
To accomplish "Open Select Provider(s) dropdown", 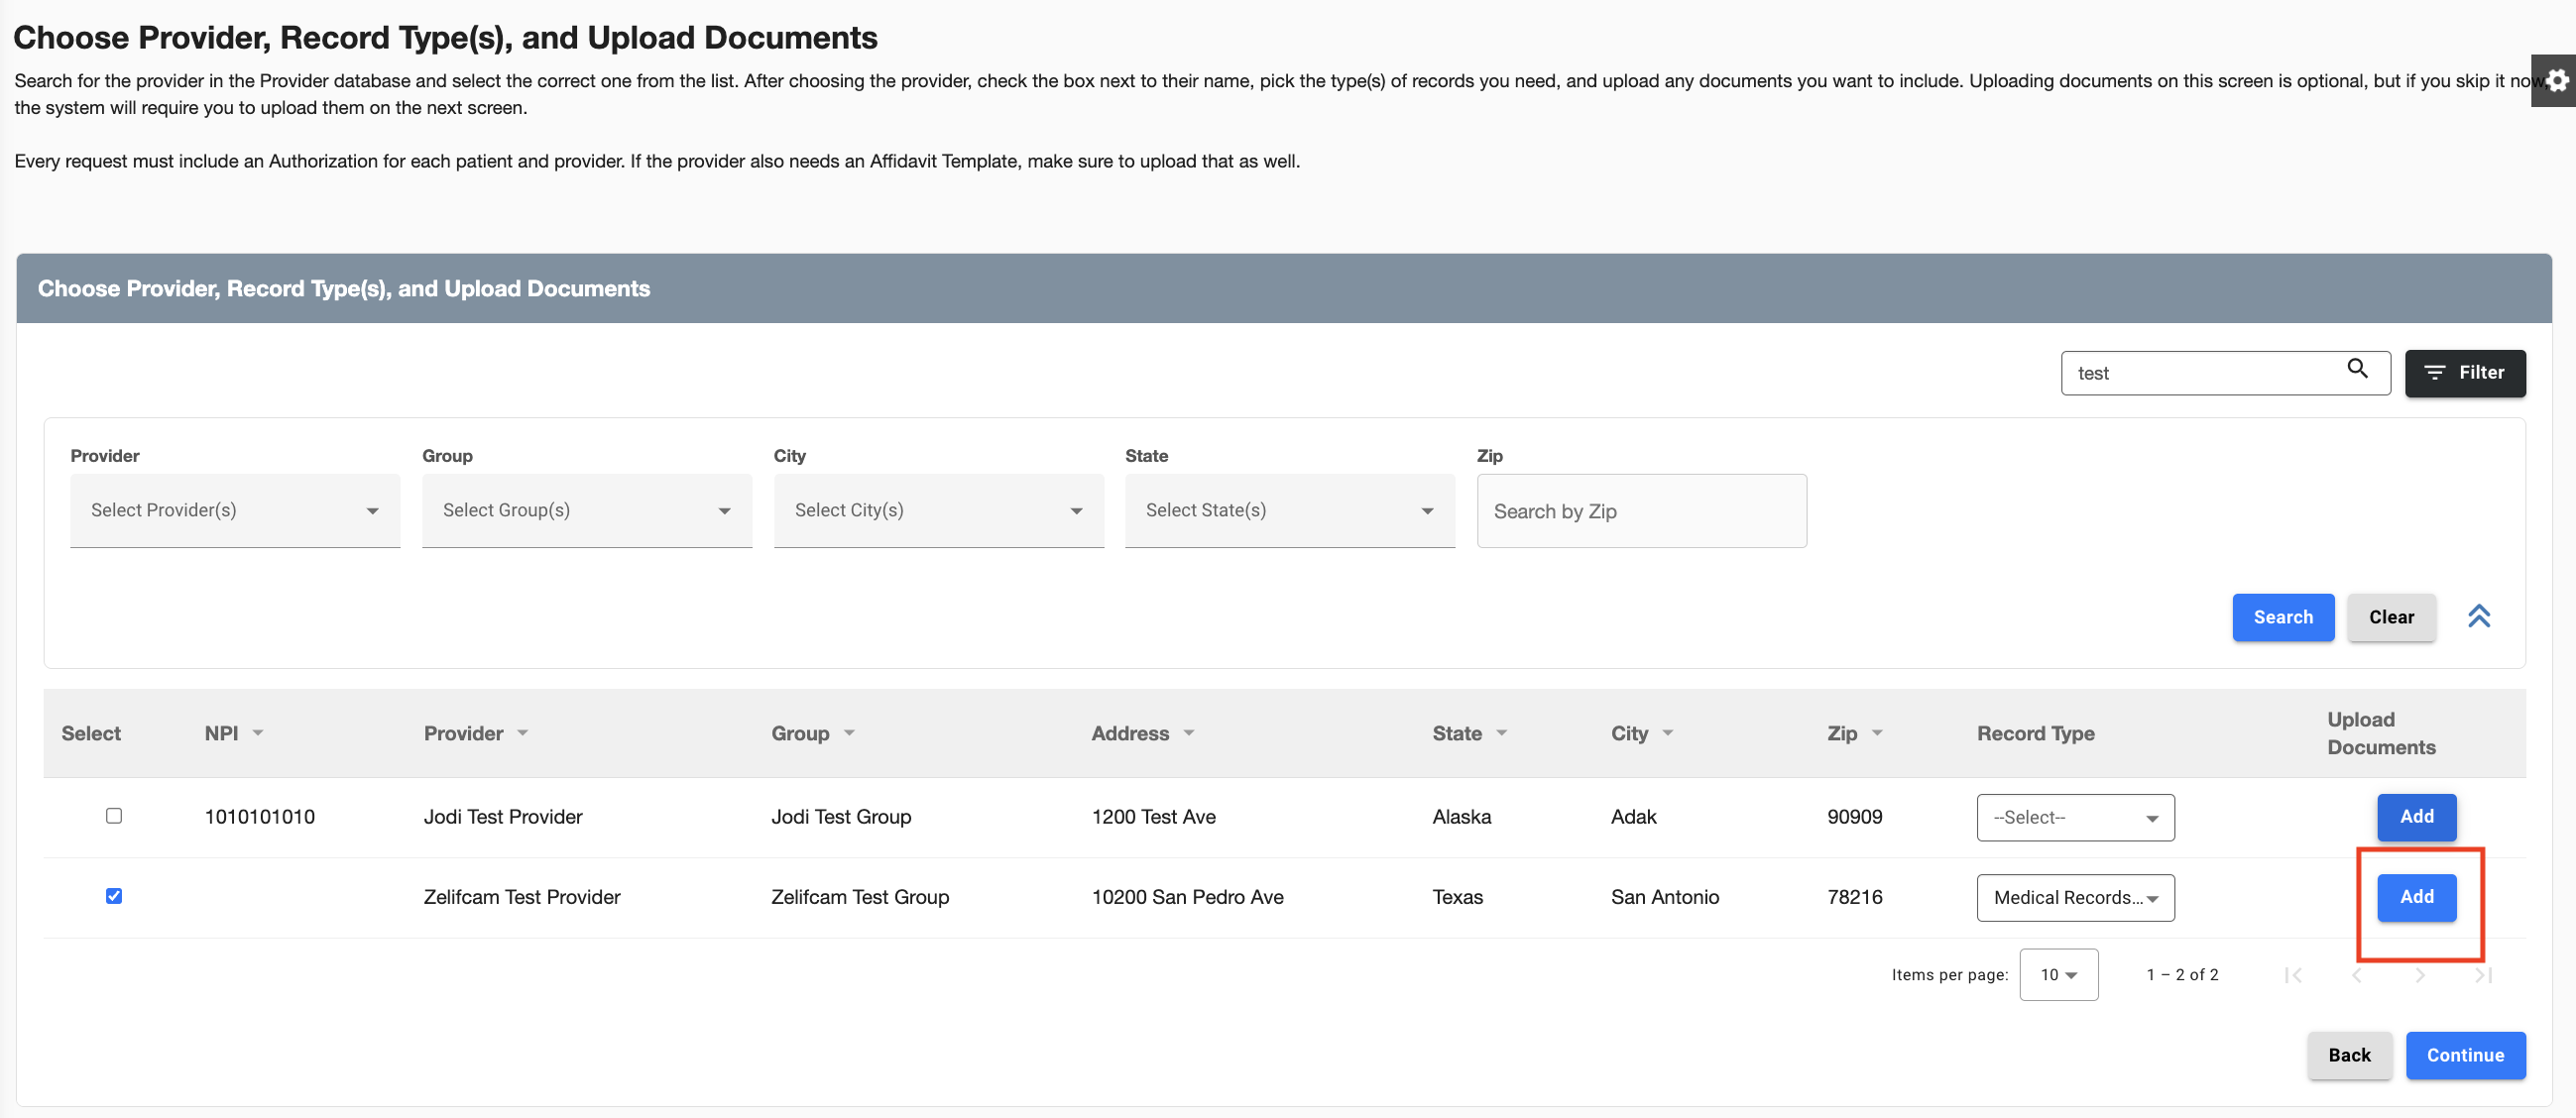I will (235, 511).
